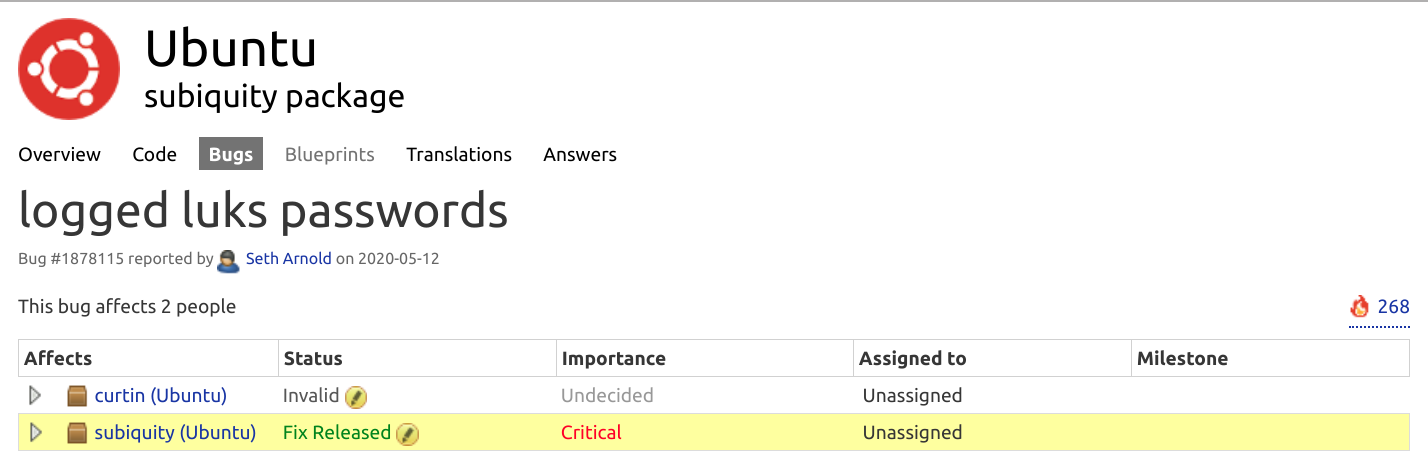Screen dimensions: 1428x468
Task: Open the Answers tab
Action: [580, 154]
